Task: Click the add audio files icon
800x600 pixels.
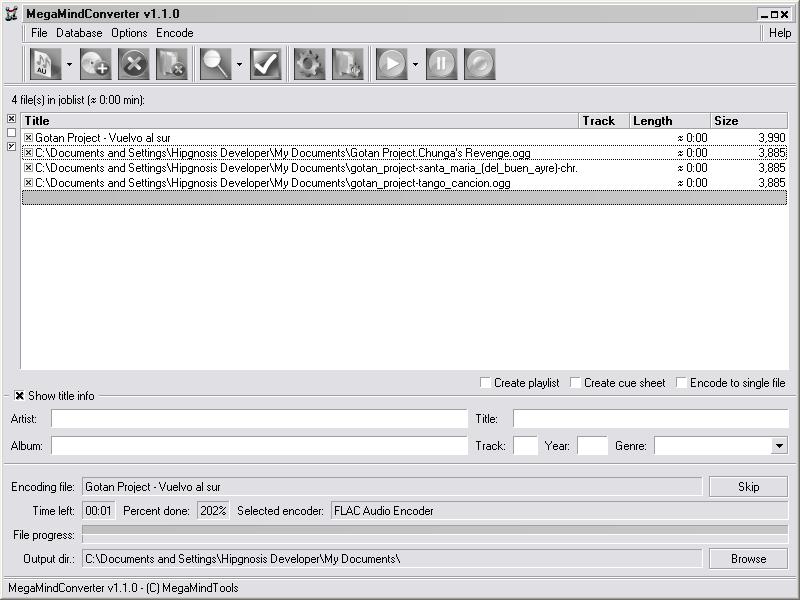Action: (x=45, y=64)
